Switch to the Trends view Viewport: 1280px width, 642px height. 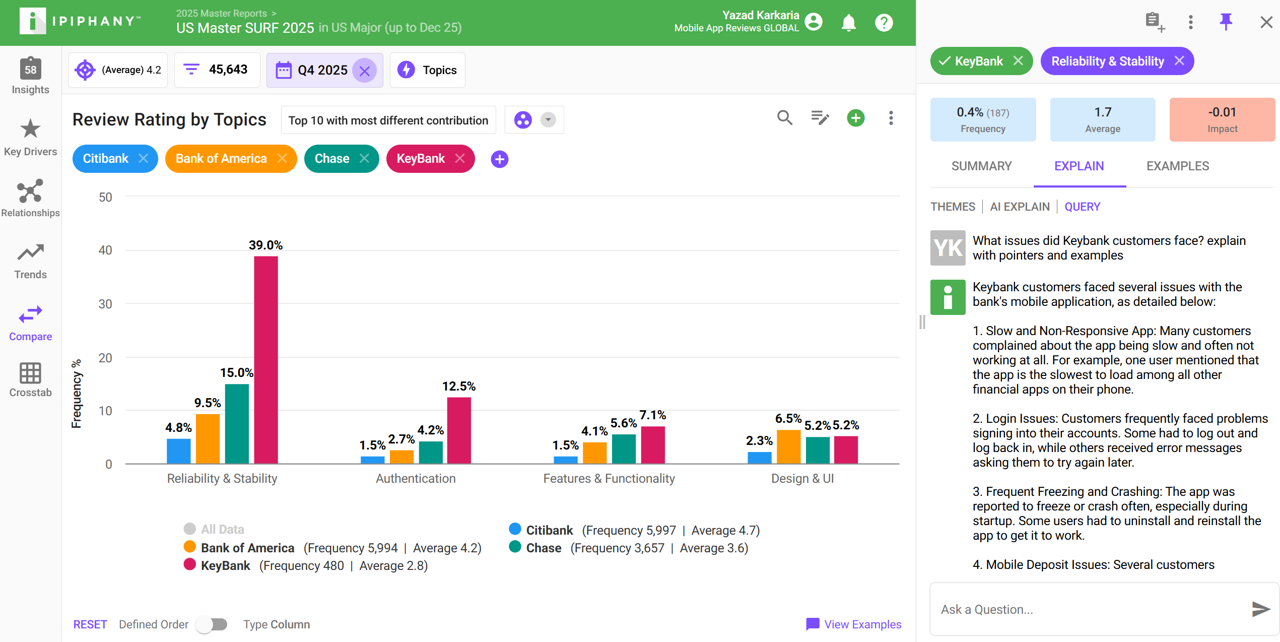[x=30, y=258]
